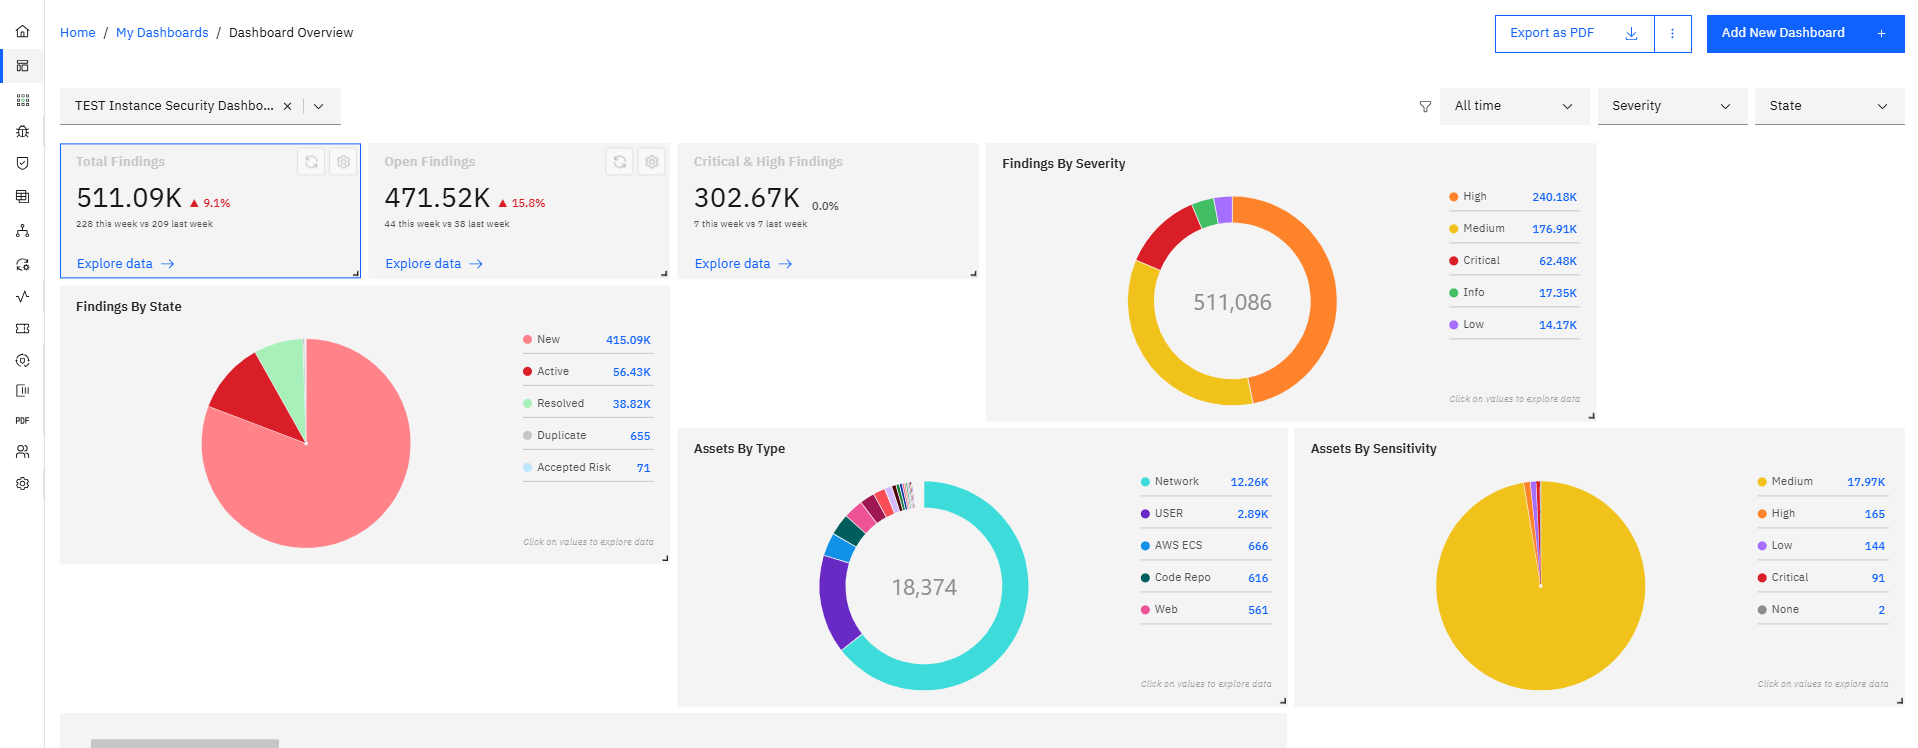Open Total Findings widget settings gear
This screenshot has height=748, width=1918.
pyautogui.click(x=343, y=161)
